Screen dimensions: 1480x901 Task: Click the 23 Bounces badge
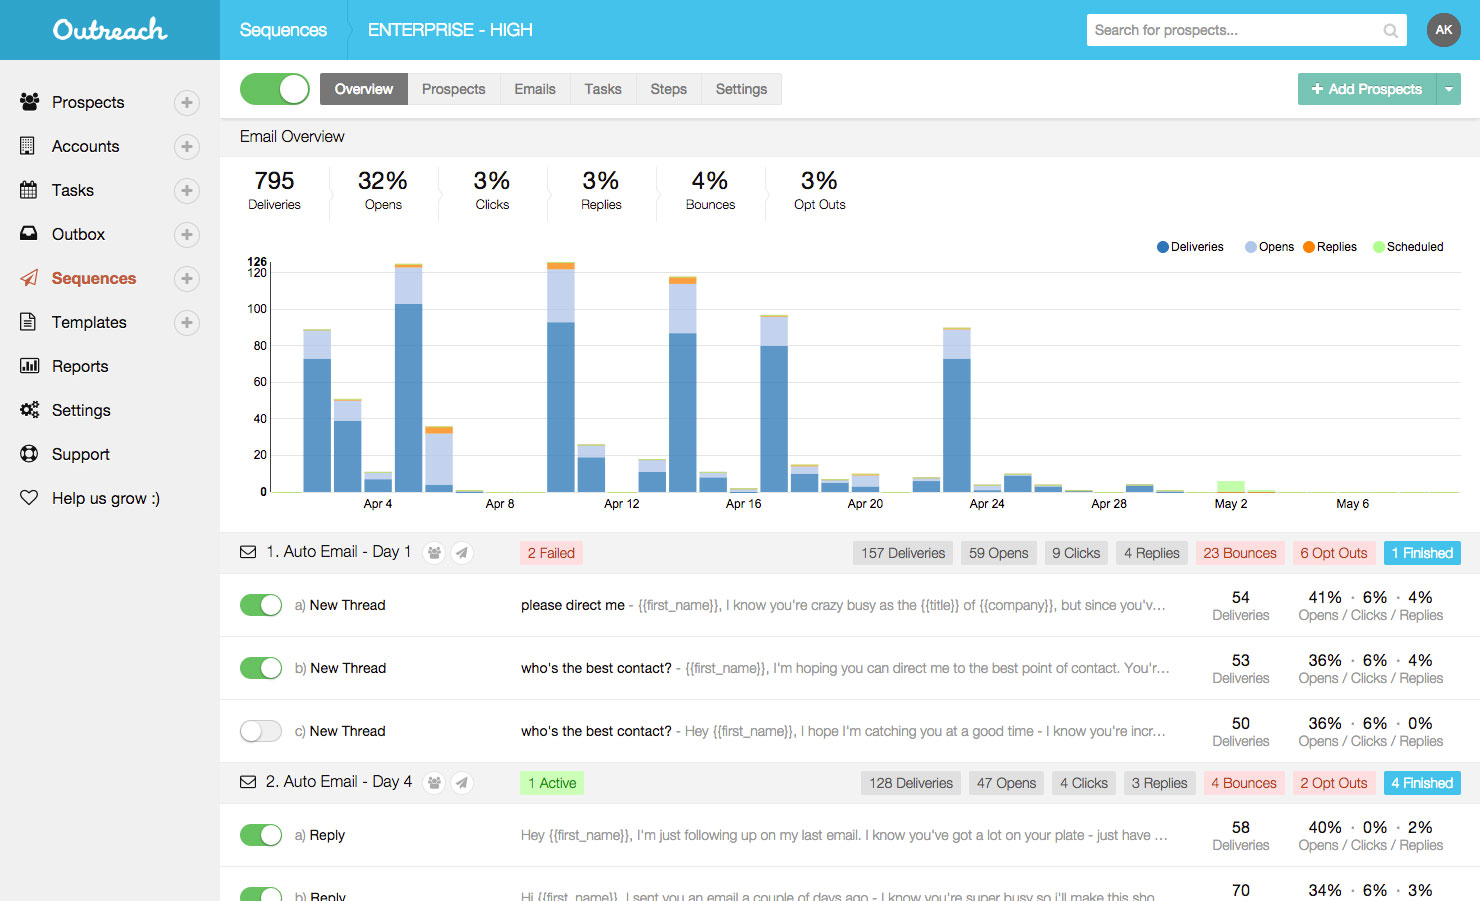[x=1240, y=553]
